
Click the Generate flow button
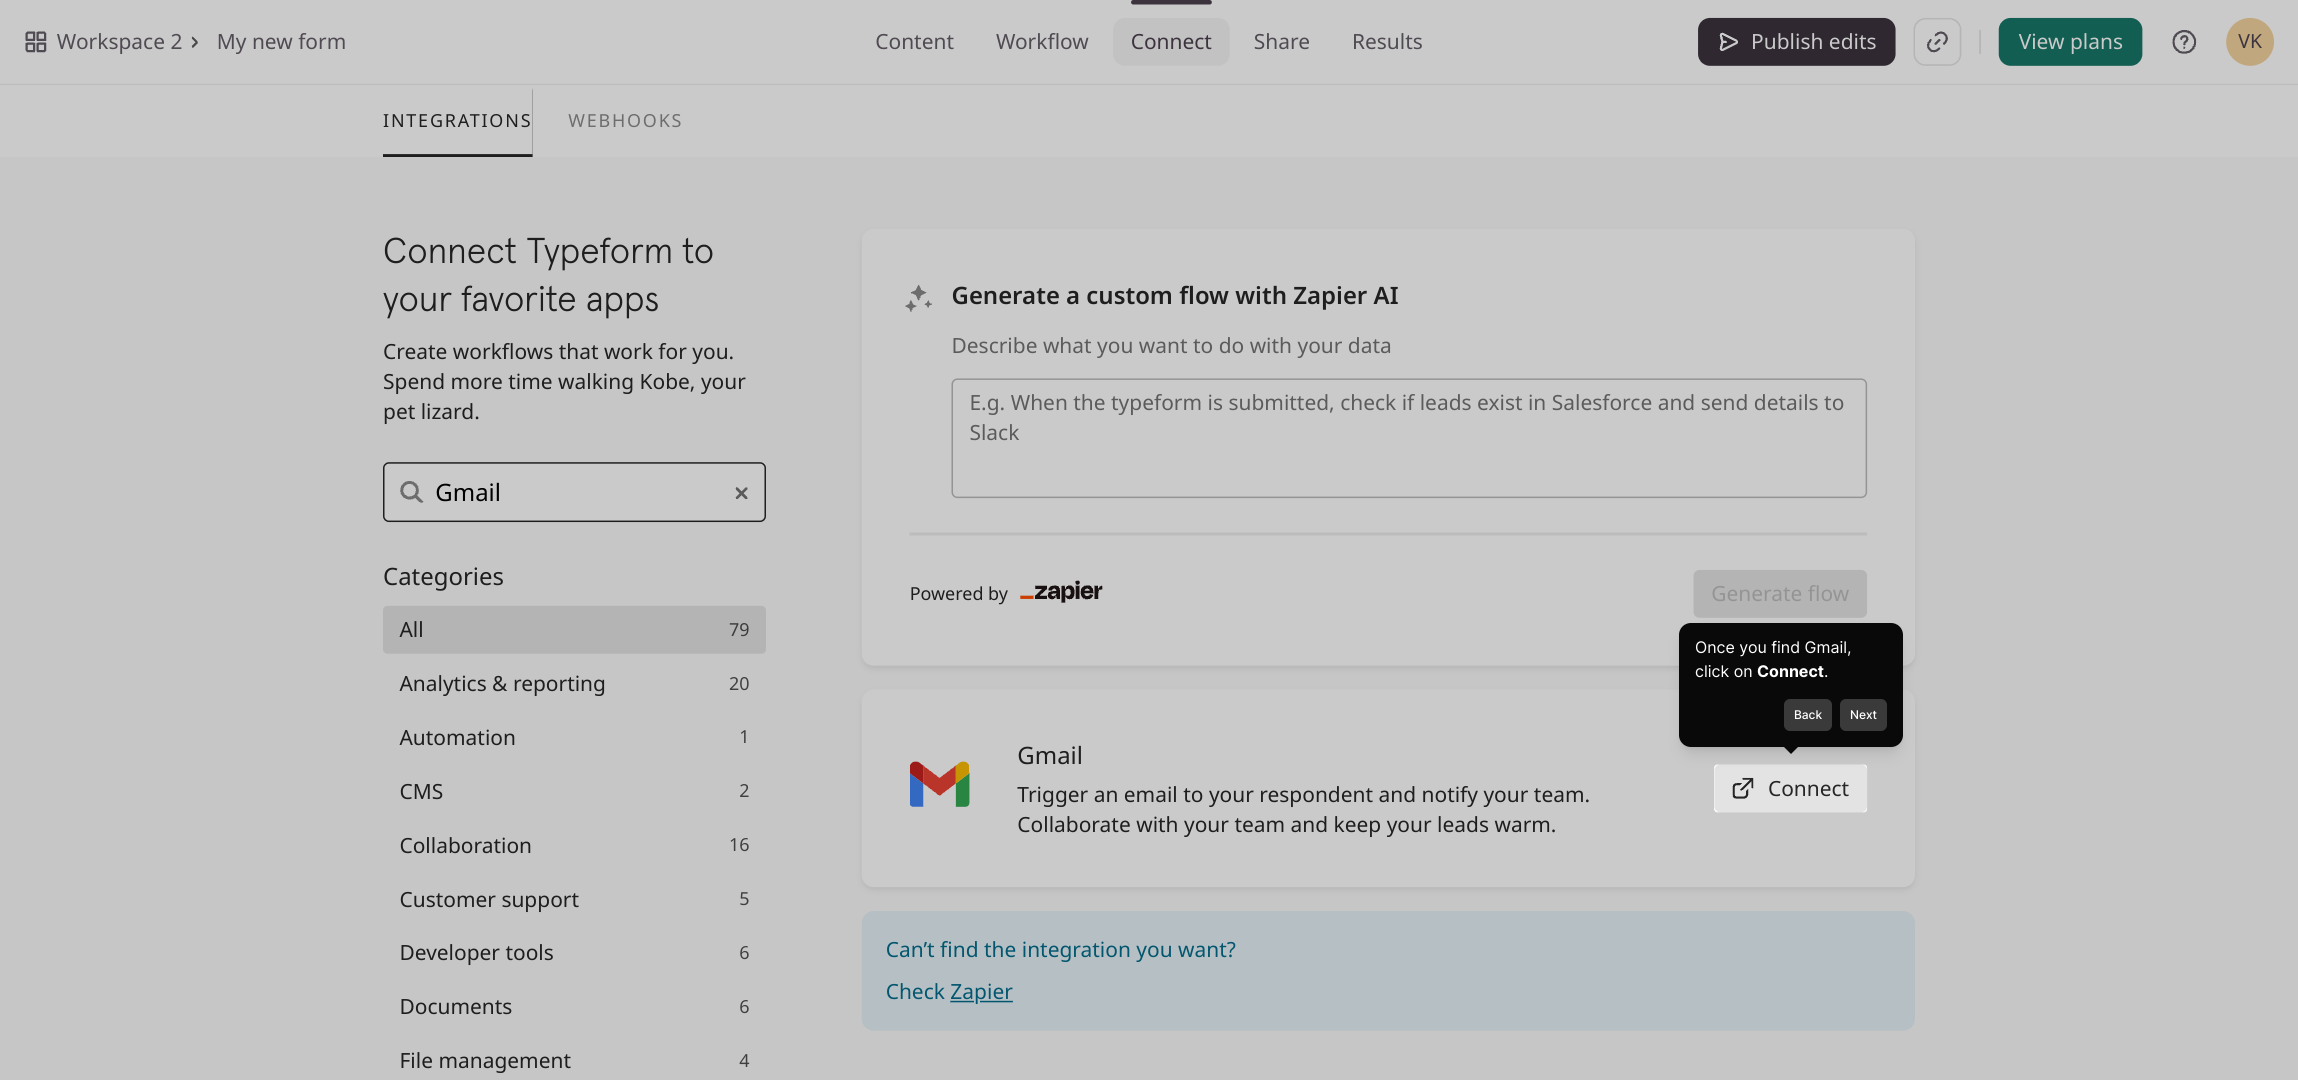(1780, 594)
